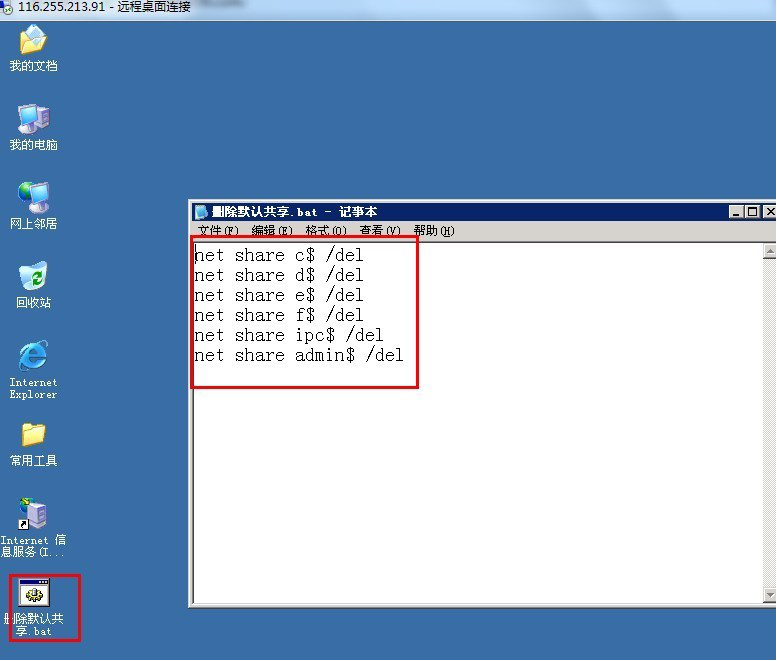777x661 pixels.
Task: Select the 删除默认共享.bat file on desktop
Action: (x=34, y=594)
